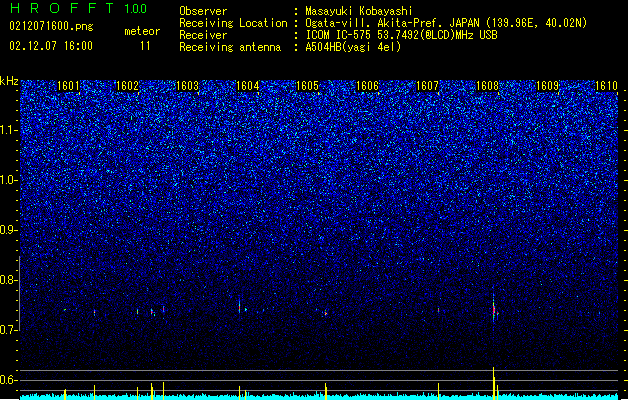Click the 0.8 frequency axis label

[x=9, y=280]
